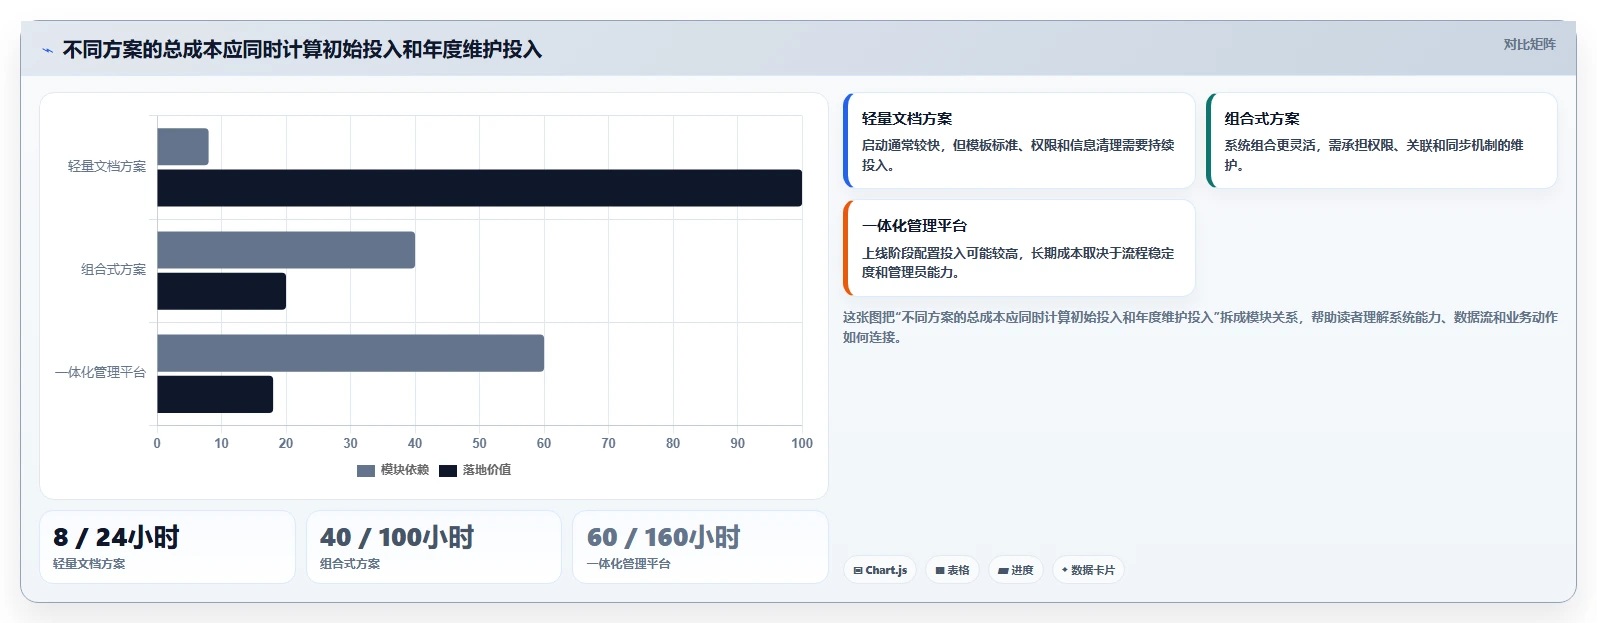
Task: Click the description starting 上线阶段配置投入可能较高
Action: click(1018, 262)
